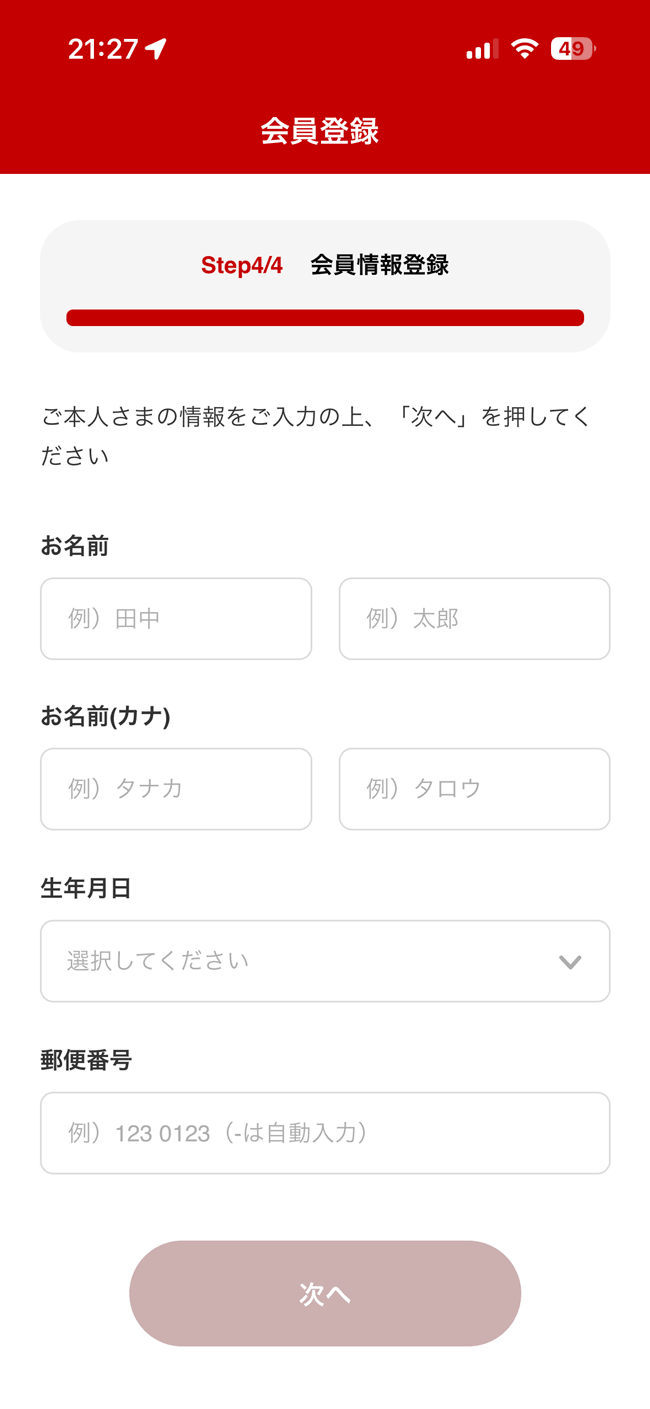Tap the cellular signal strength icon
650x1409 pixels.
(482, 49)
